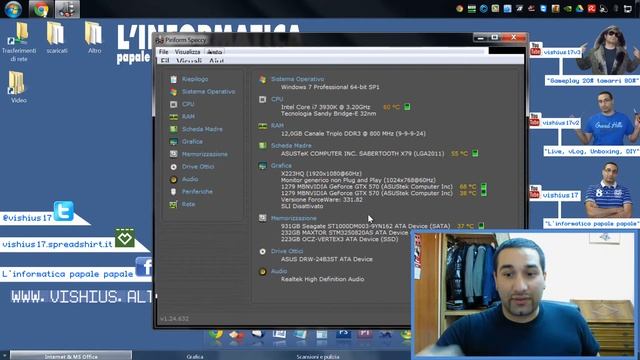Open the "Trasferimenti di rete" desktop folder
The height and width of the screenshot is (360, 640).
(x=19, y=42)
